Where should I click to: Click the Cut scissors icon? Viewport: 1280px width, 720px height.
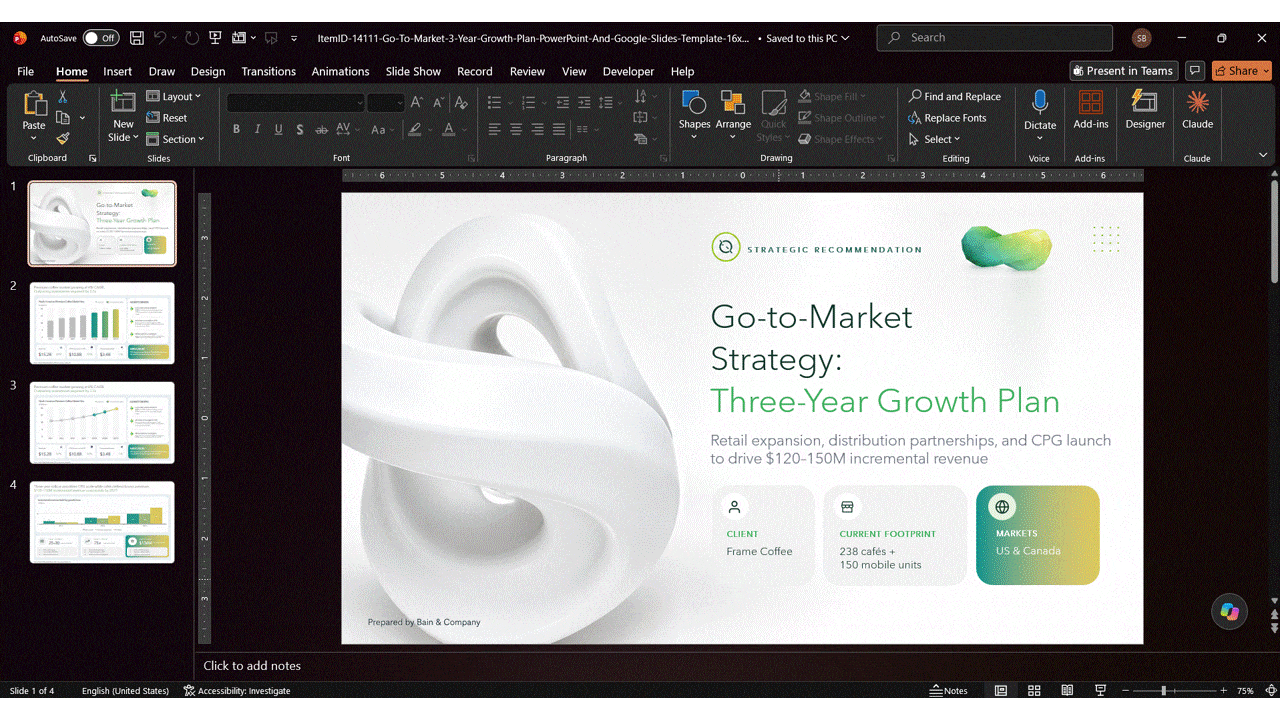tap(63, 97)
